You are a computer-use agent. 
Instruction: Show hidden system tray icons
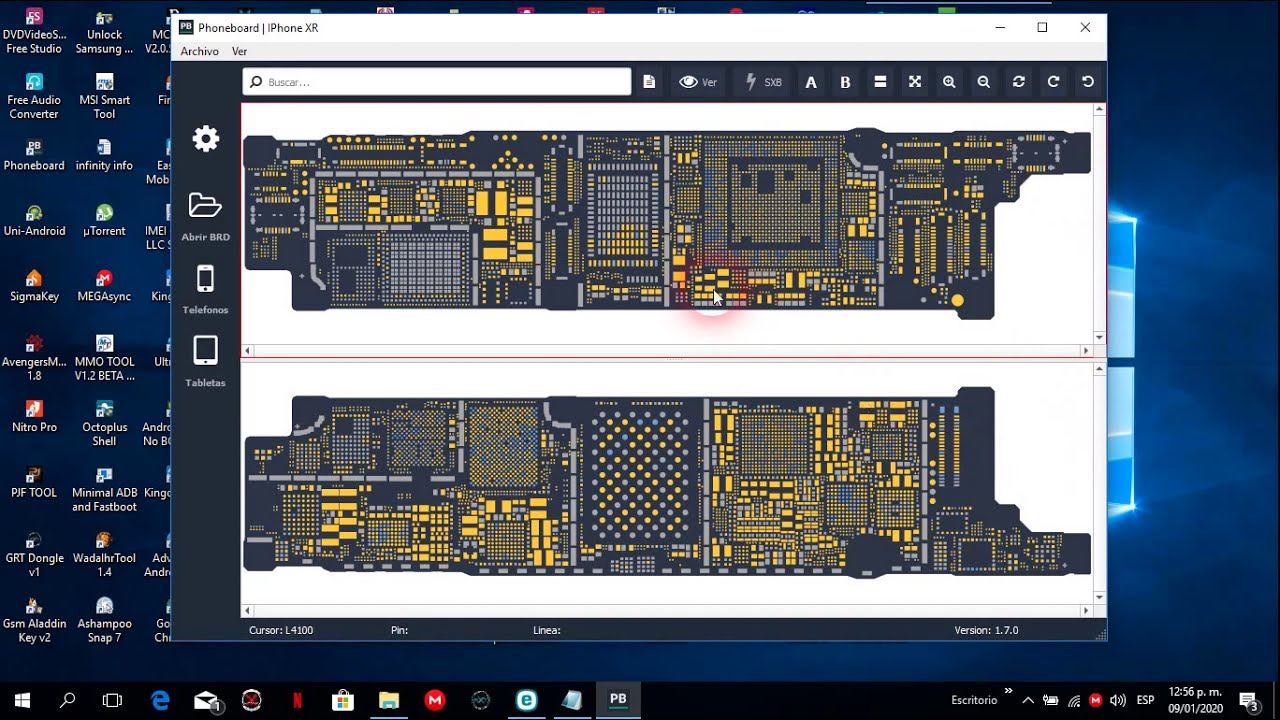pos(1028,700)
